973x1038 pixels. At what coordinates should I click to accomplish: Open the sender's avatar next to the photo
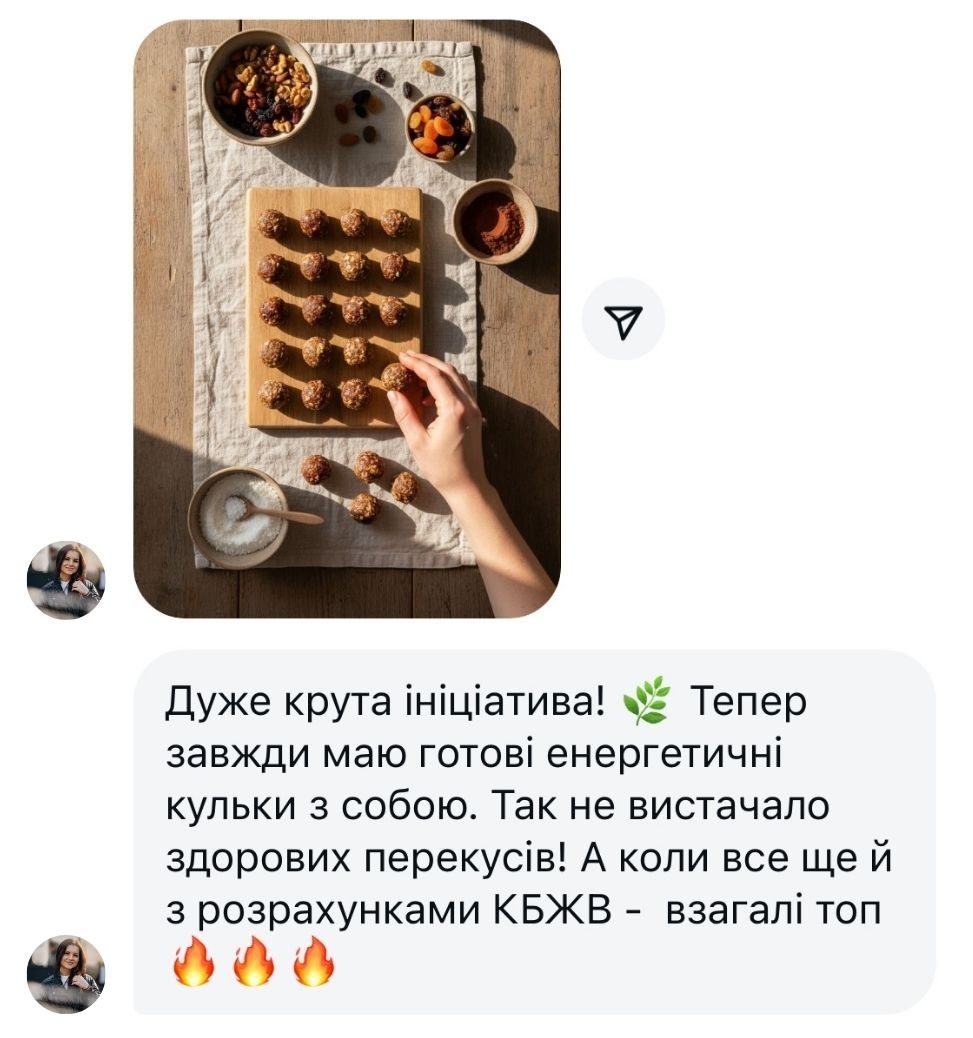[x=66, y=580]
